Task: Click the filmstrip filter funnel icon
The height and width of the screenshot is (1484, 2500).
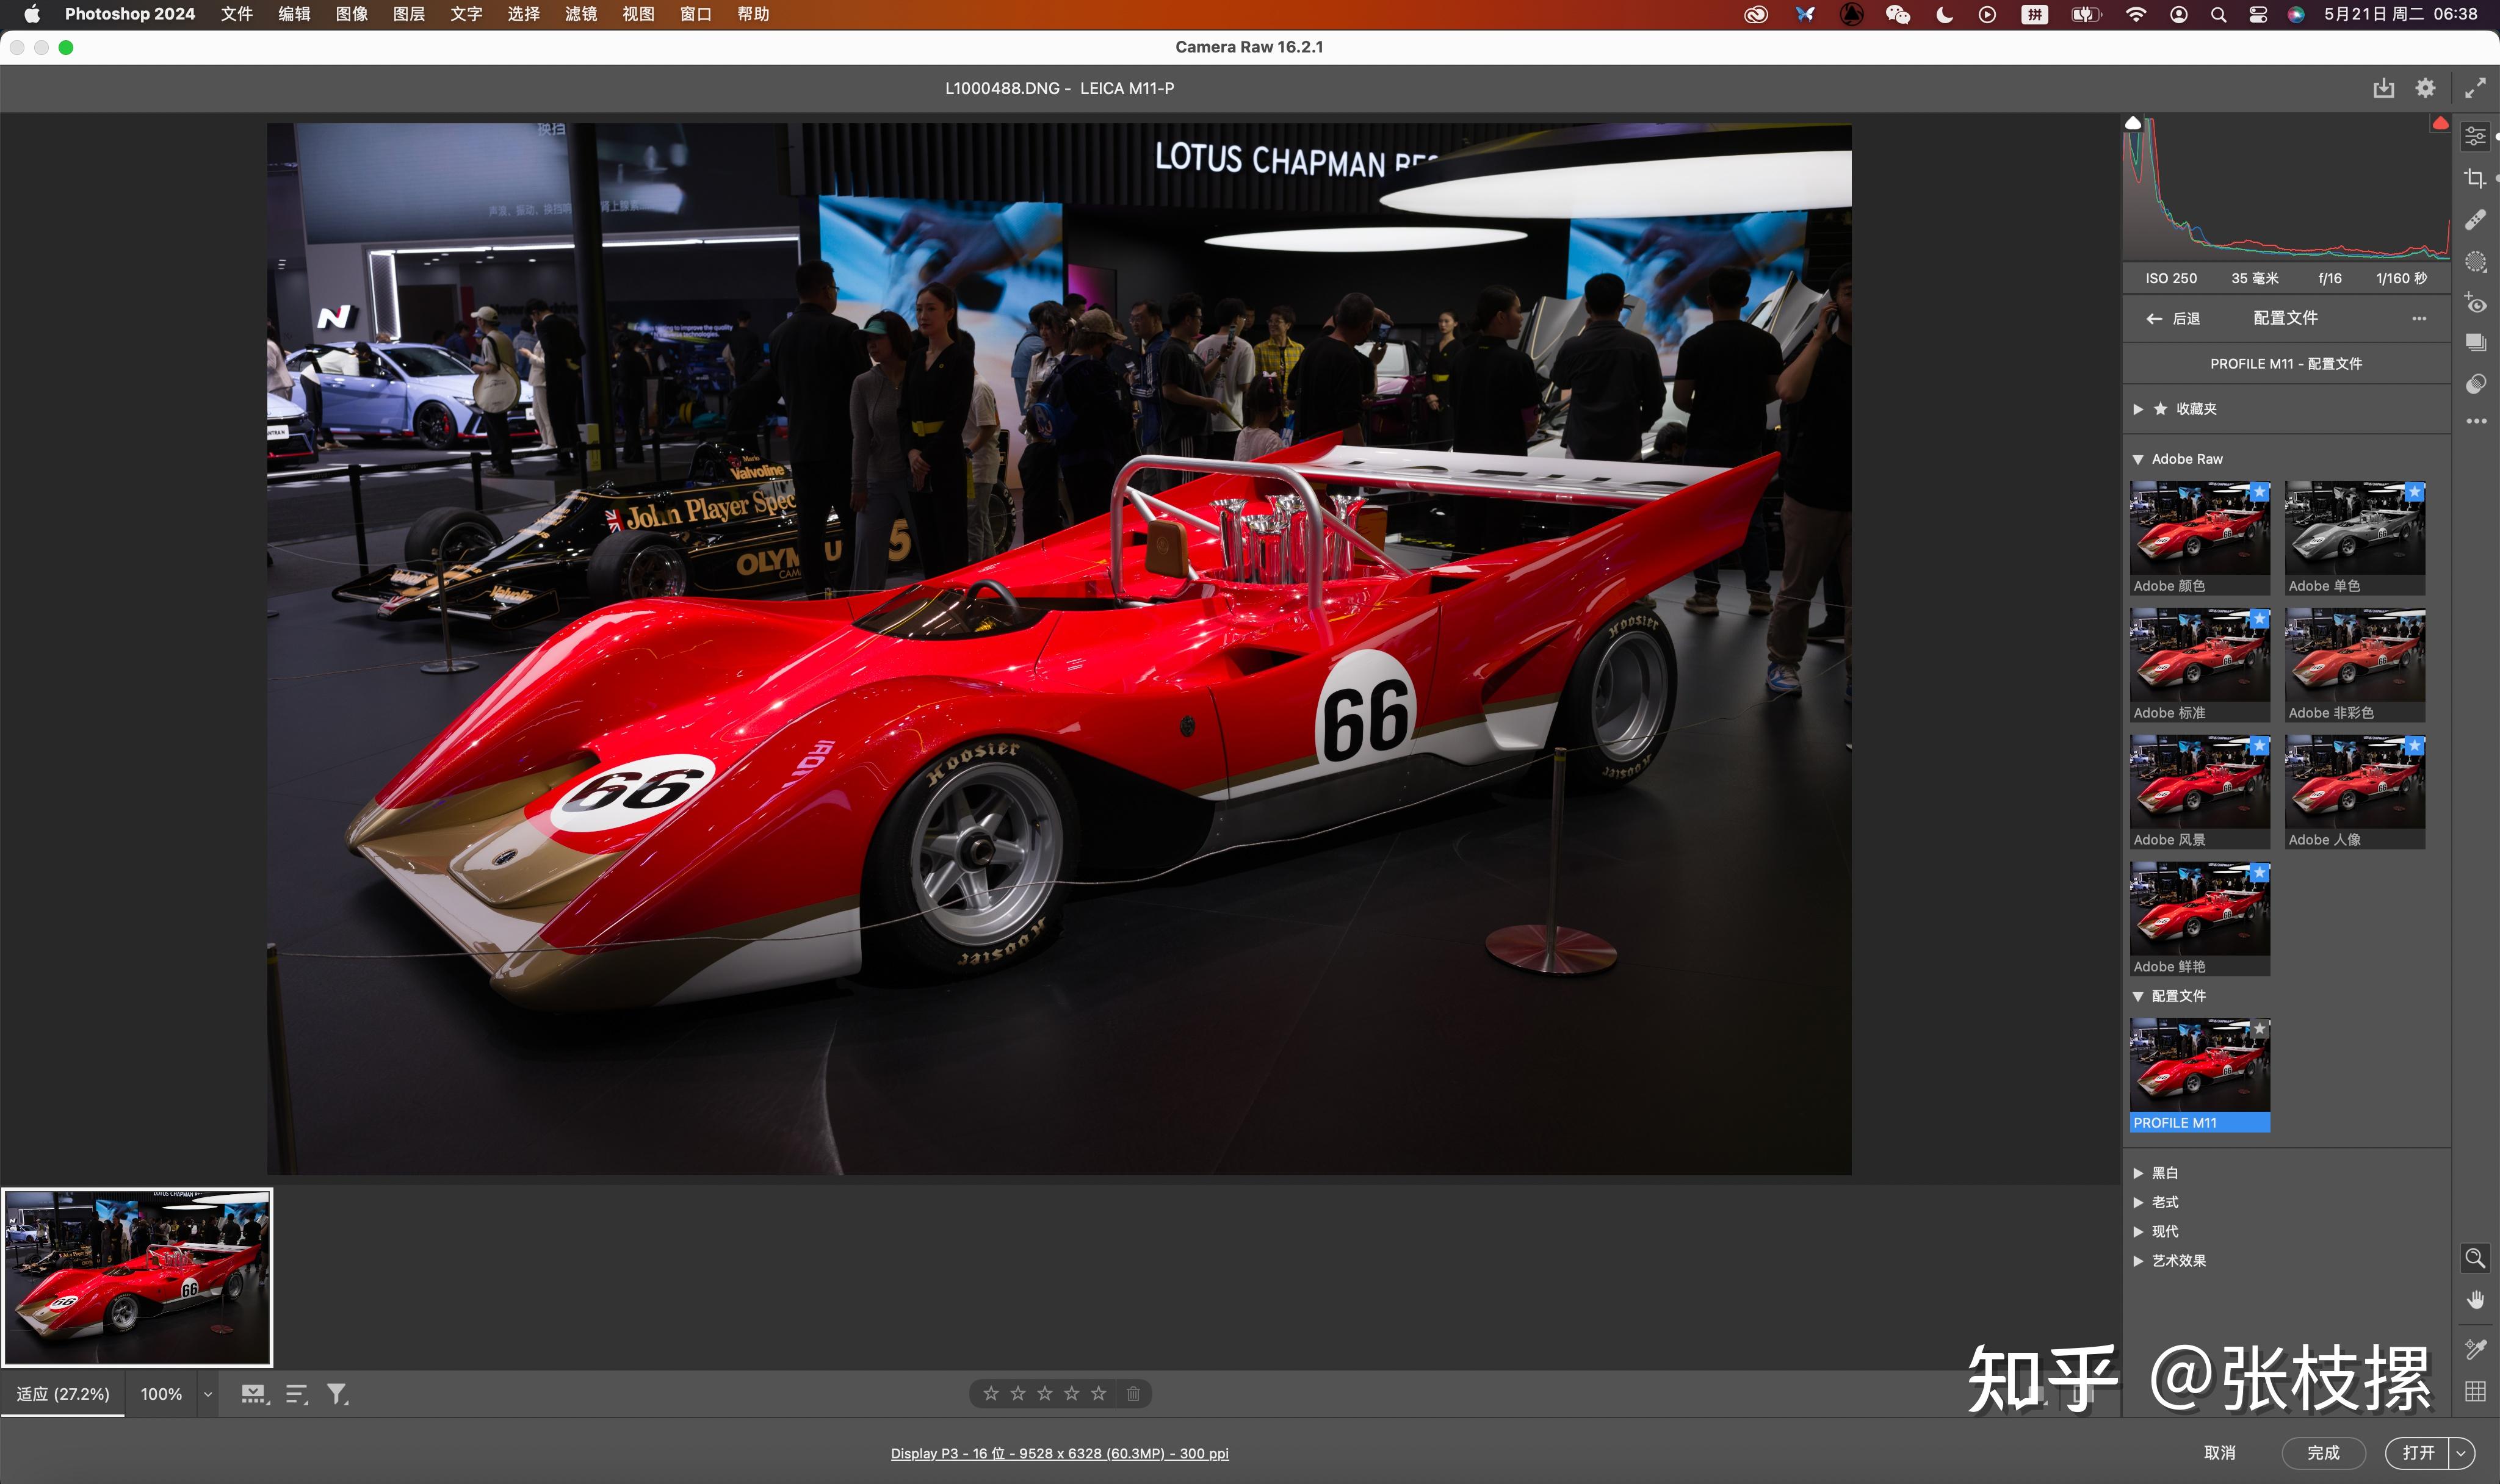Action: [x=337, y=1393]
